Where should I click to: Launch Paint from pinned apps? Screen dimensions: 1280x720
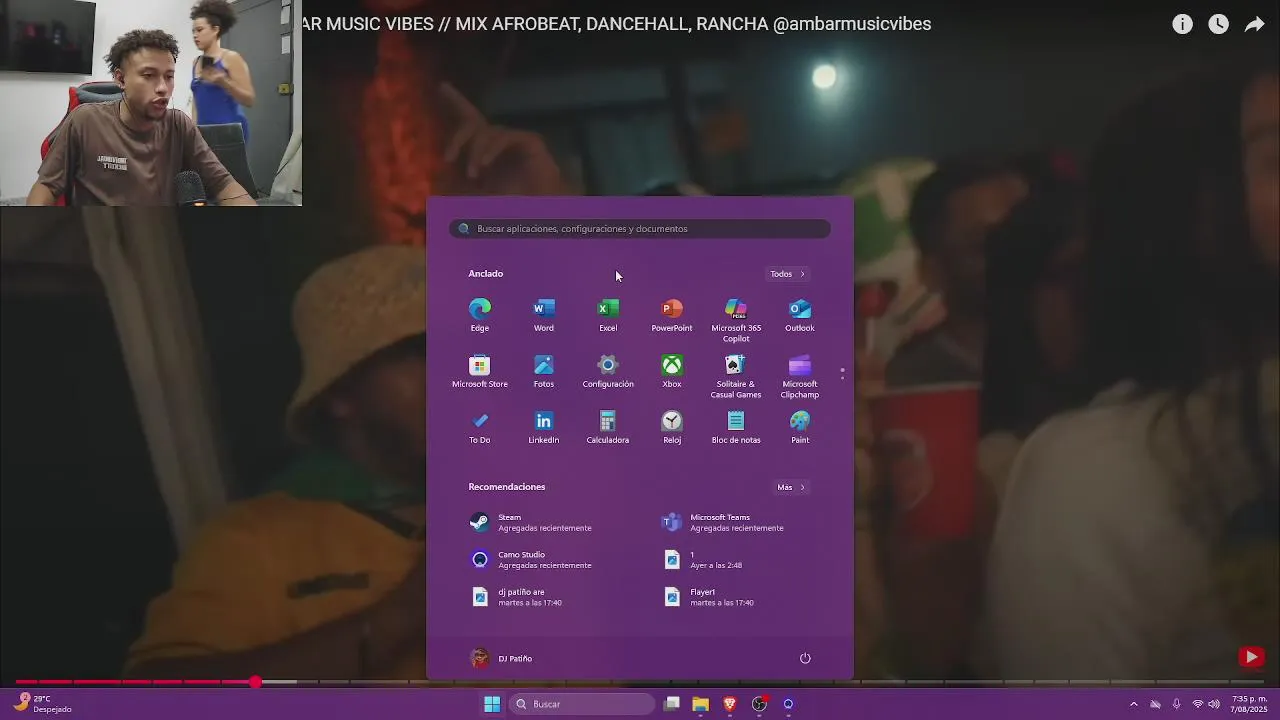point(800,427)
